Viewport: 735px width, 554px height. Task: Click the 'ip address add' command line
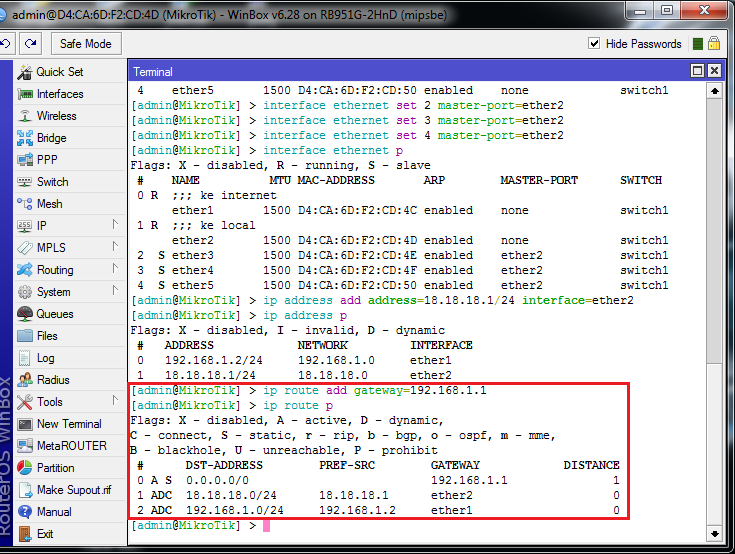(448, 300)
